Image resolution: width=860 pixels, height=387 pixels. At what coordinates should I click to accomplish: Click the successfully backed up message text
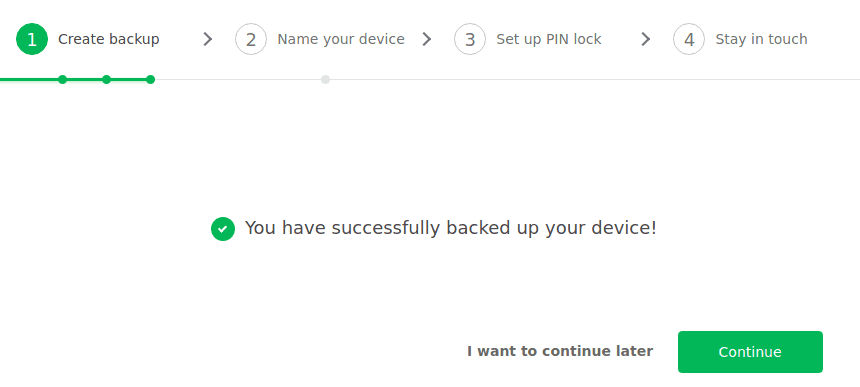point(450,228)
